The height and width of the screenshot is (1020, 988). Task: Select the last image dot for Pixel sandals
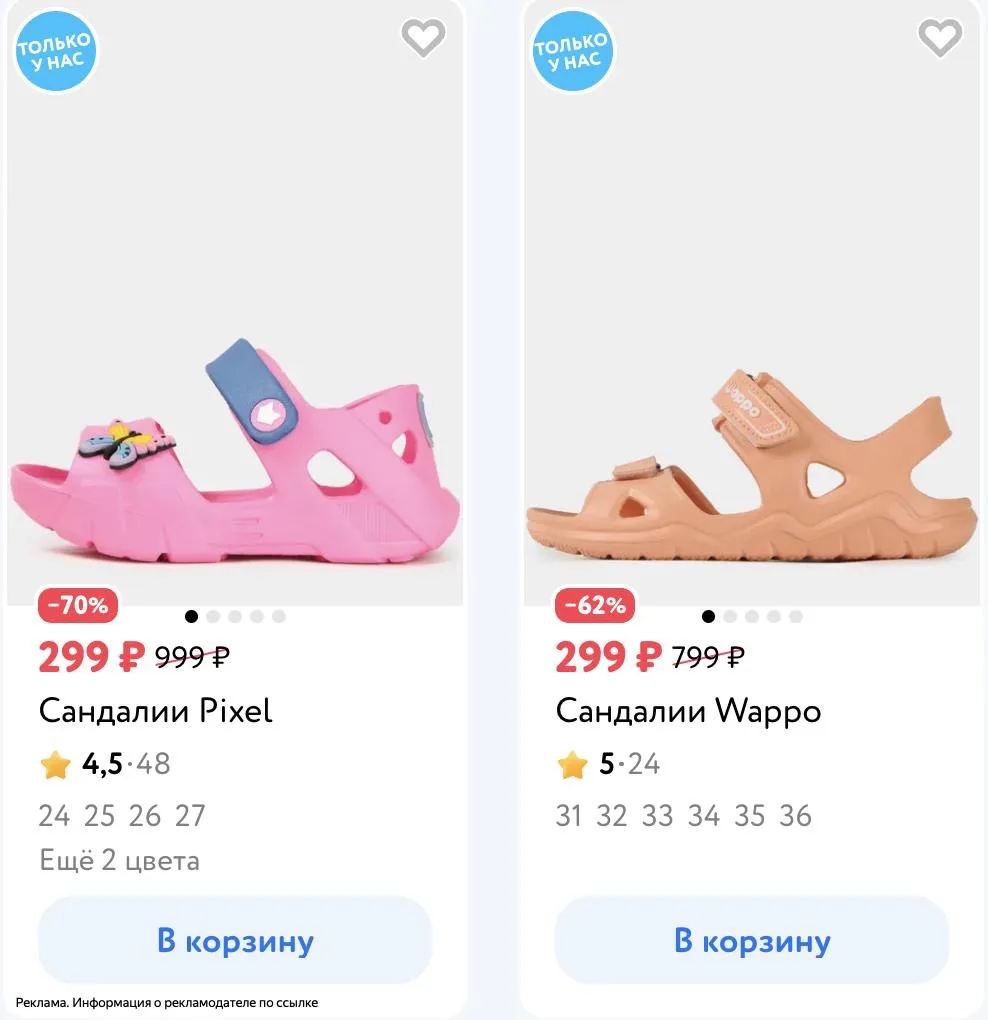pyautogui.click(x=279, y=616)
